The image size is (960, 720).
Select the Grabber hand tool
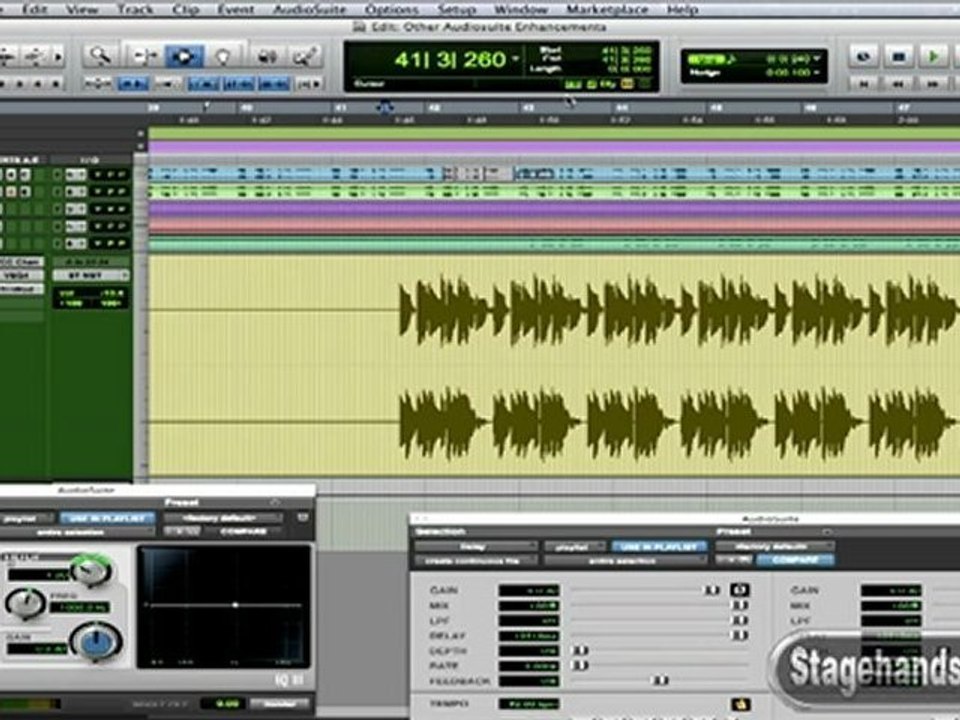click(223, 56)
